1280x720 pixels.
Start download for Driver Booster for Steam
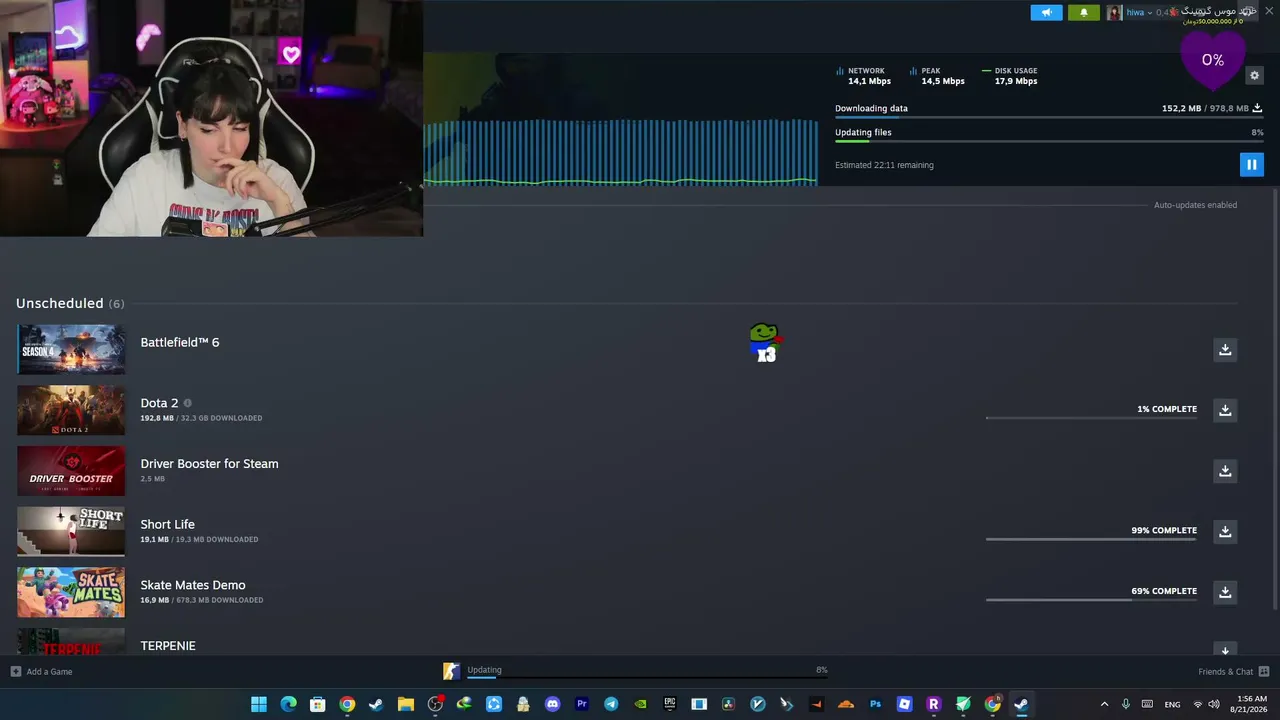pyautogui.click(x=1225, y=470)
